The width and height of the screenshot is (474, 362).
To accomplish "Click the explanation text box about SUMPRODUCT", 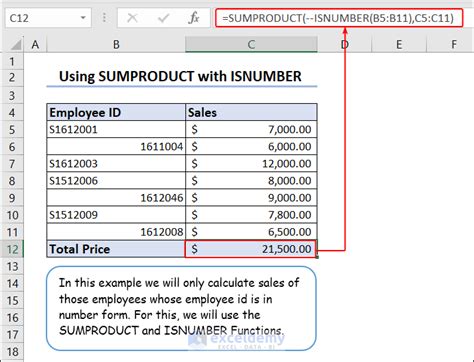I will pyautogui.click(x=181, y=308).
